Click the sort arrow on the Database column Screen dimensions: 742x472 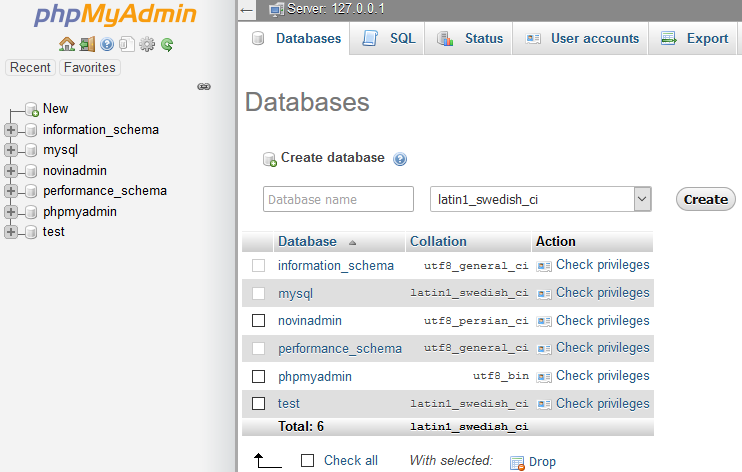click(352, 243)
